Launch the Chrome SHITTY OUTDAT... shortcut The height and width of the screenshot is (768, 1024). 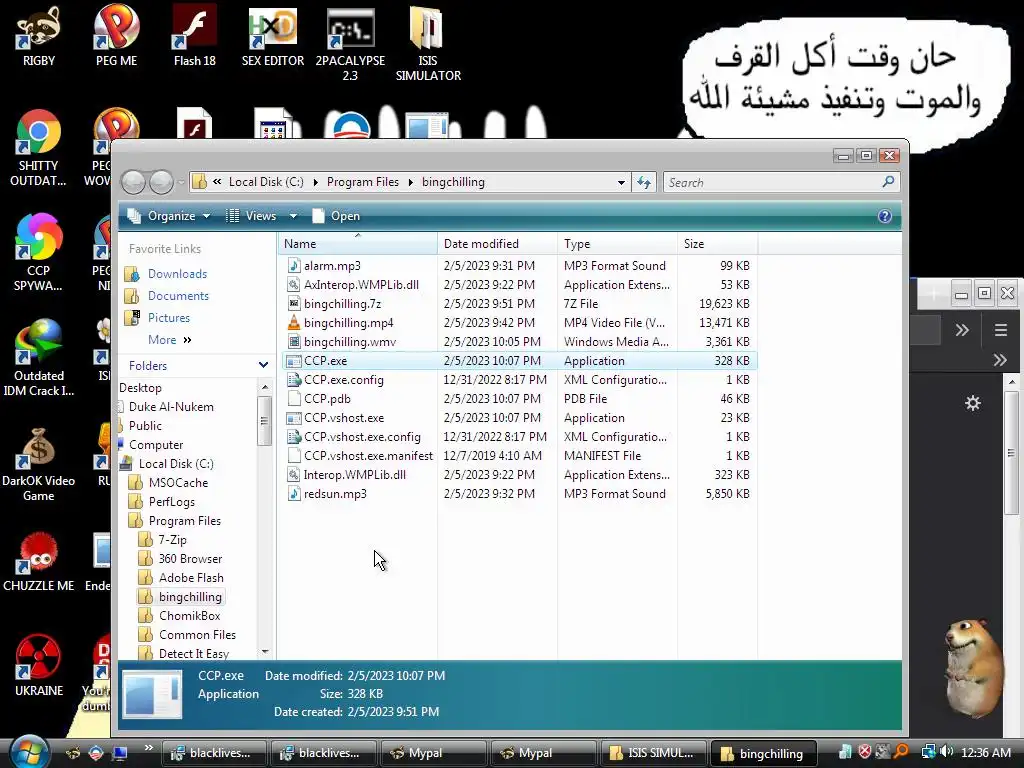pos(38,148)
